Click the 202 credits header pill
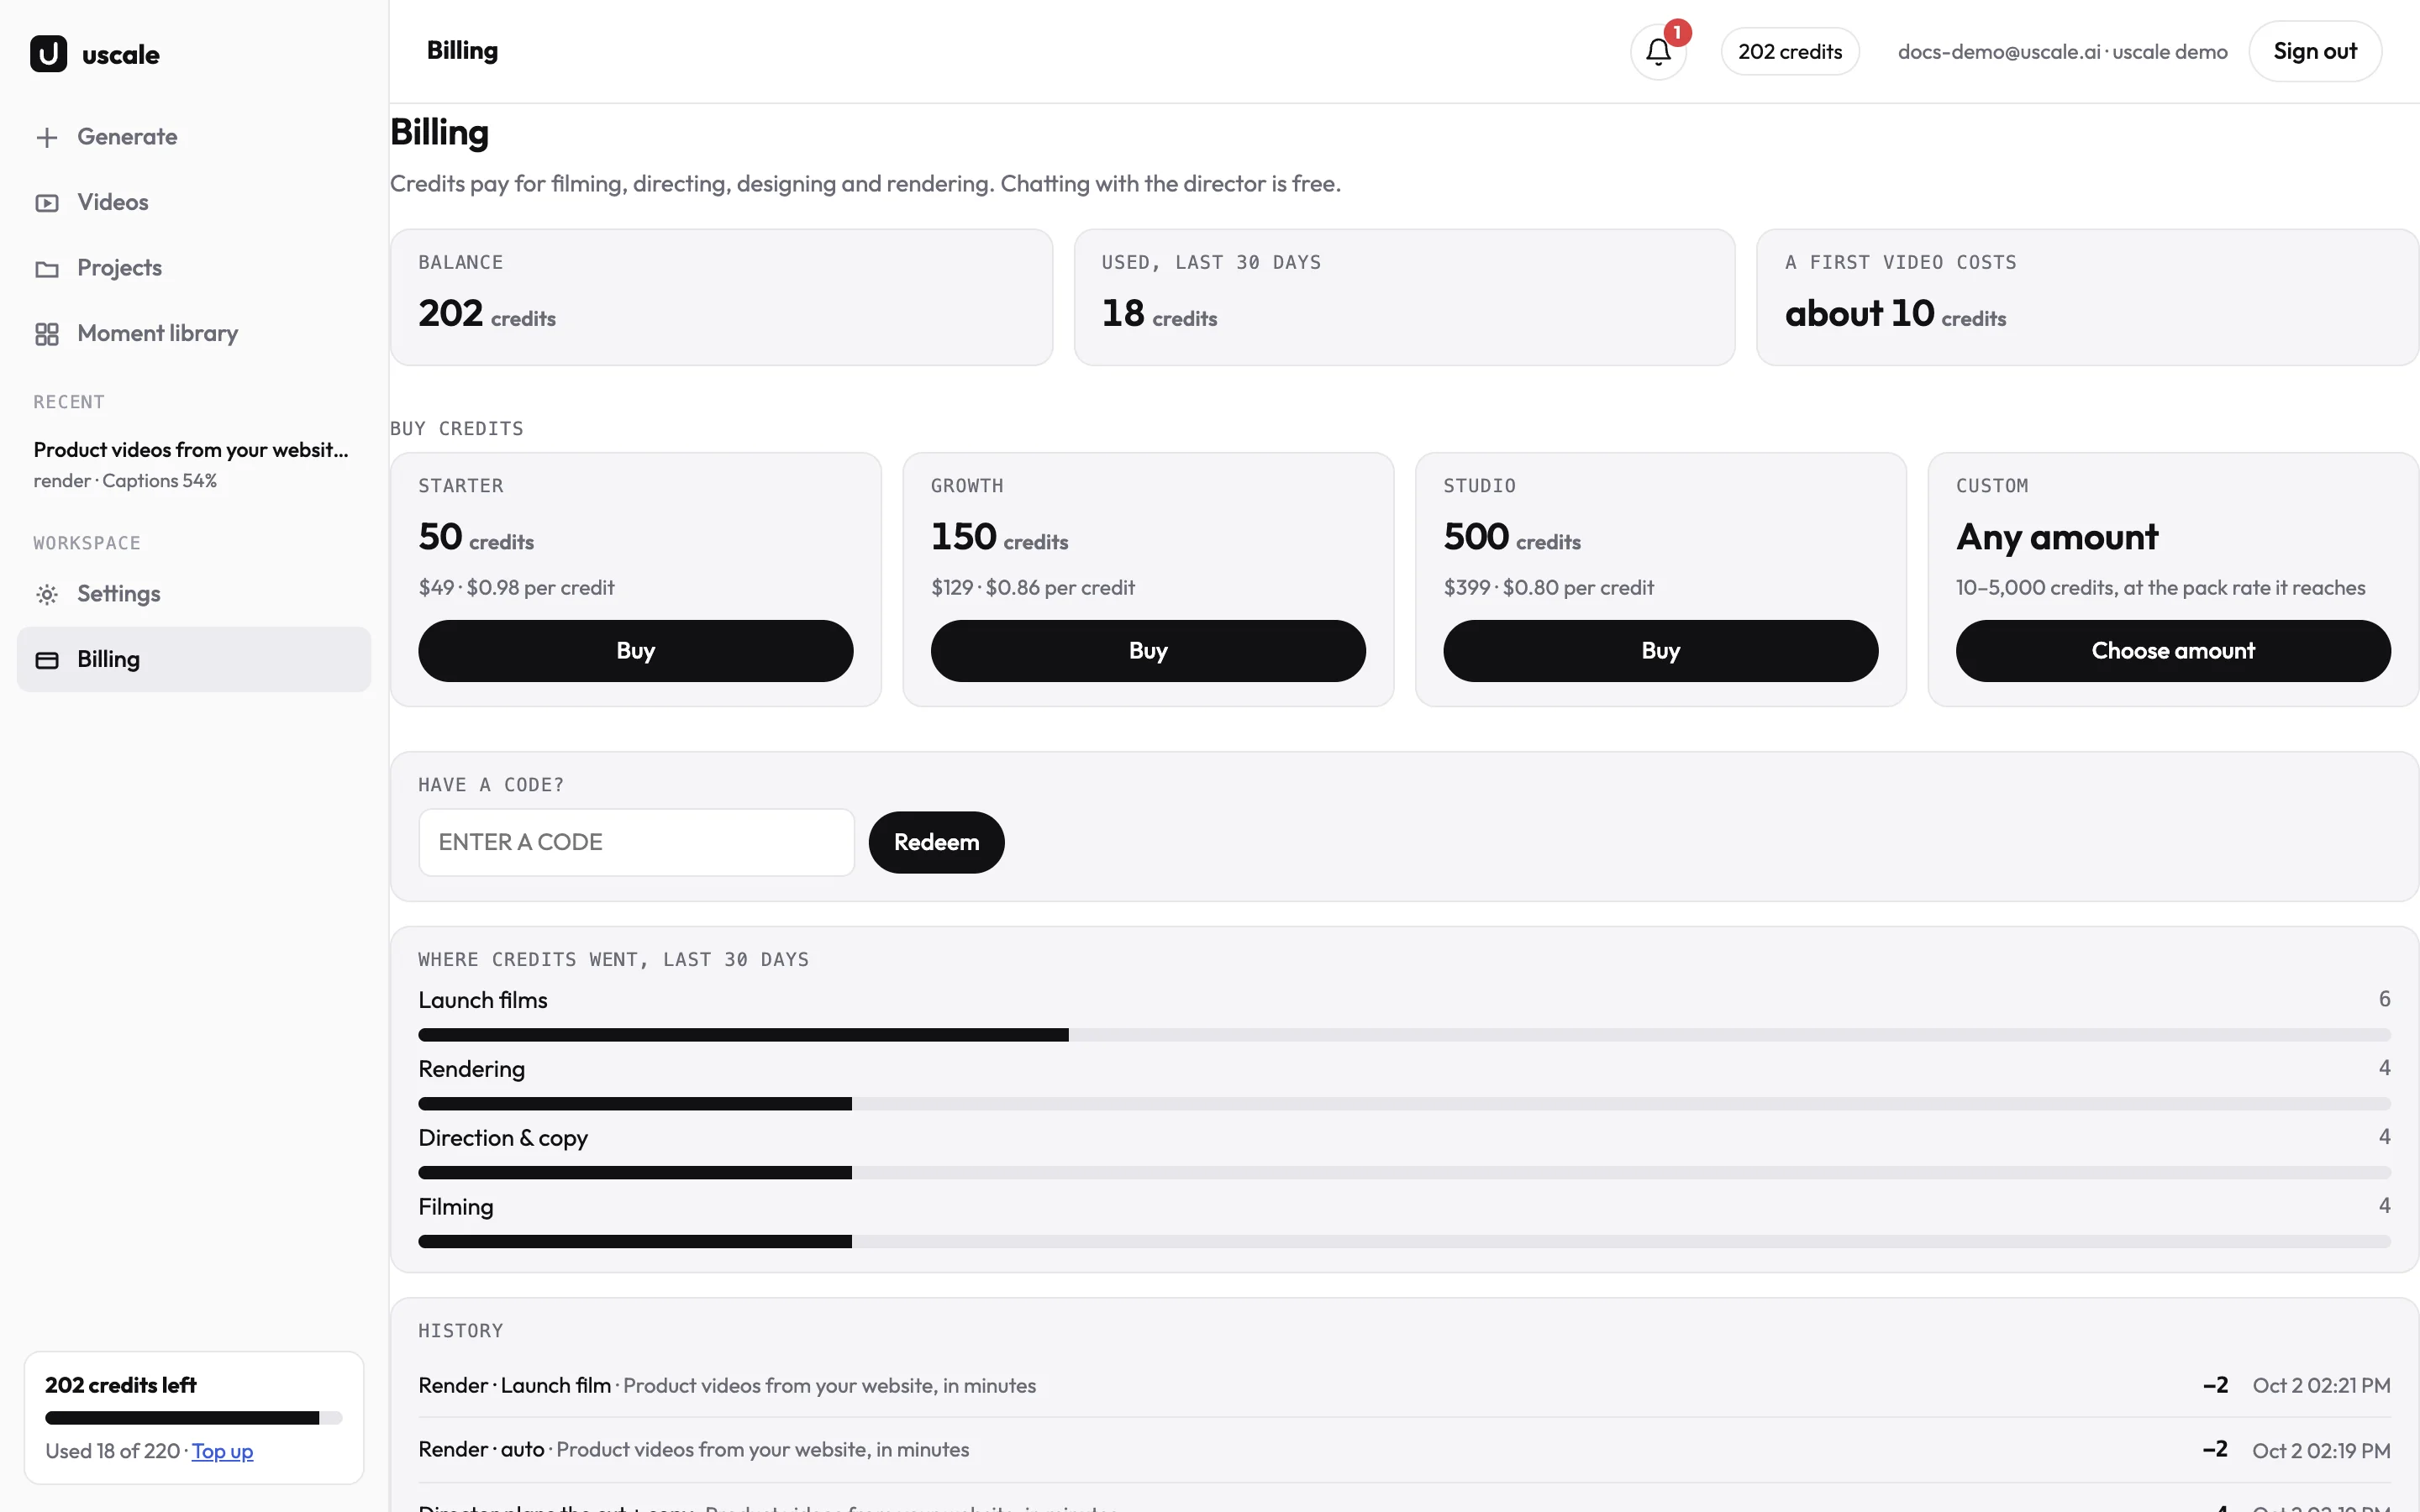 (x=1790, y=51)
